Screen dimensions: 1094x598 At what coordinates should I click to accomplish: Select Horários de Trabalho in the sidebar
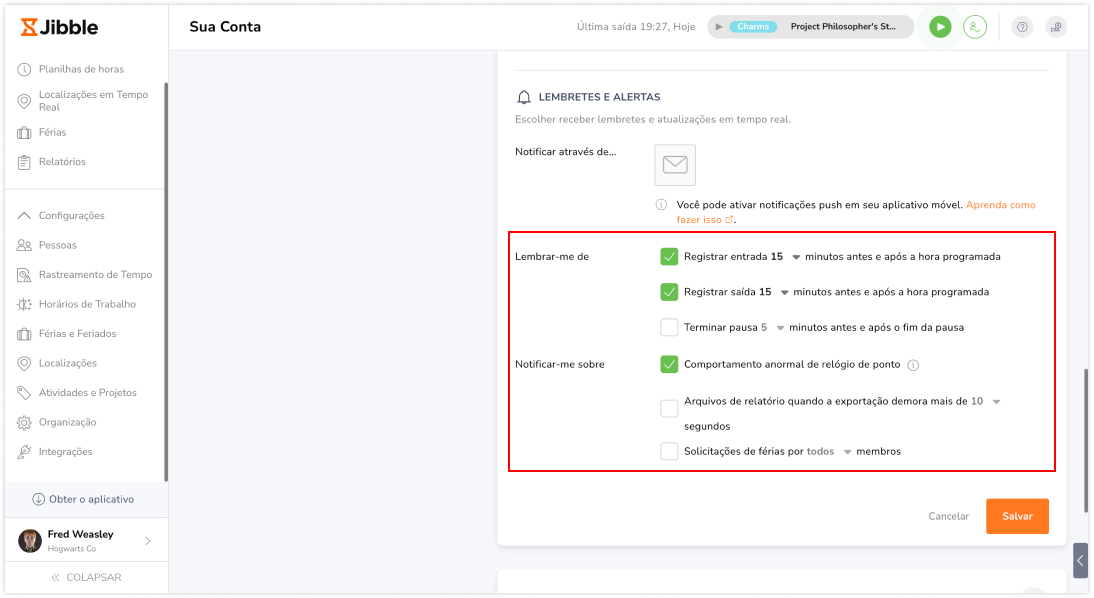click(x=85, y=303)
